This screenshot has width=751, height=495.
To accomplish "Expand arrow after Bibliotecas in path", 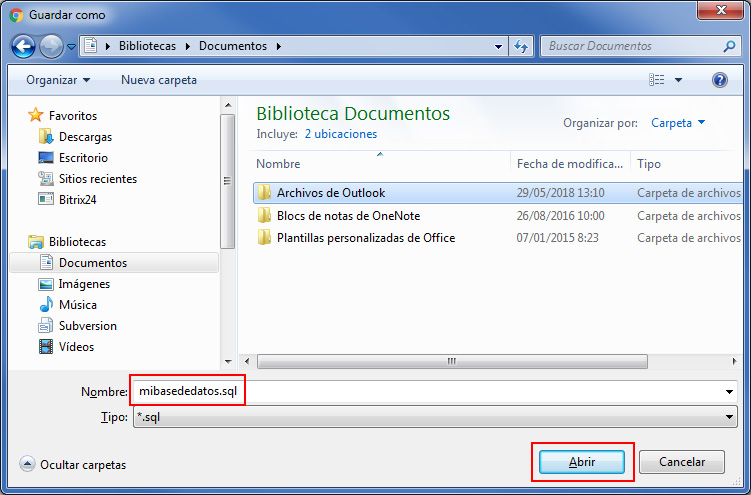I will (187, 46).
